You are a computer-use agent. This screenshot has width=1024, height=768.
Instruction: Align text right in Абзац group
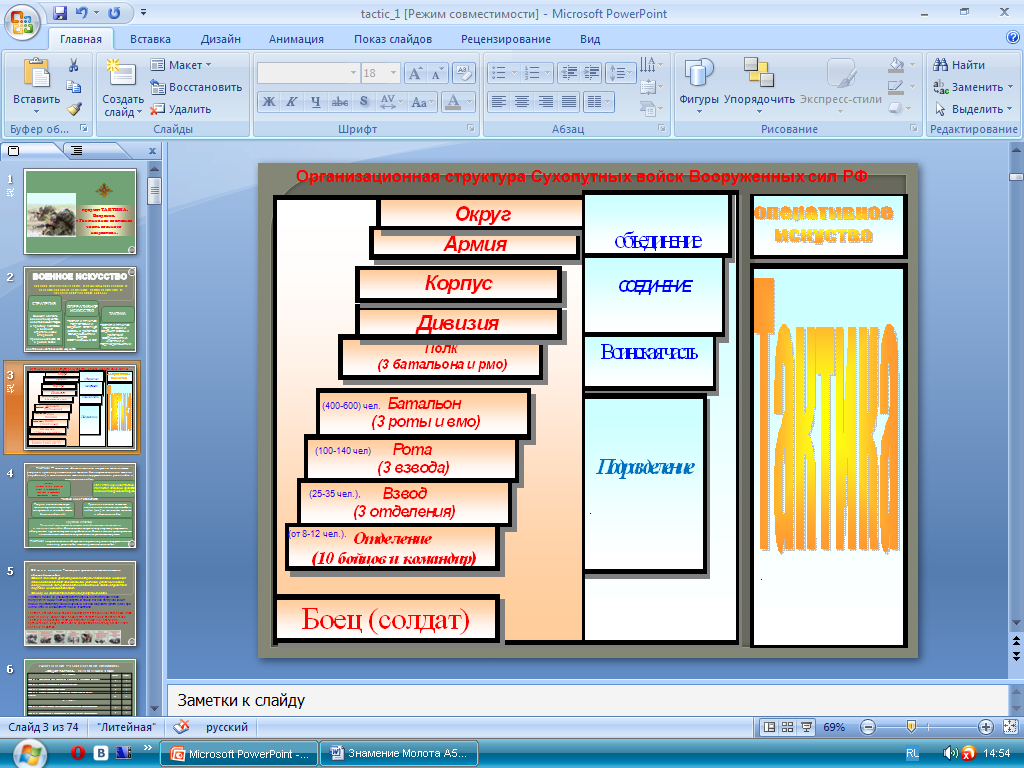tap(545, 101)
